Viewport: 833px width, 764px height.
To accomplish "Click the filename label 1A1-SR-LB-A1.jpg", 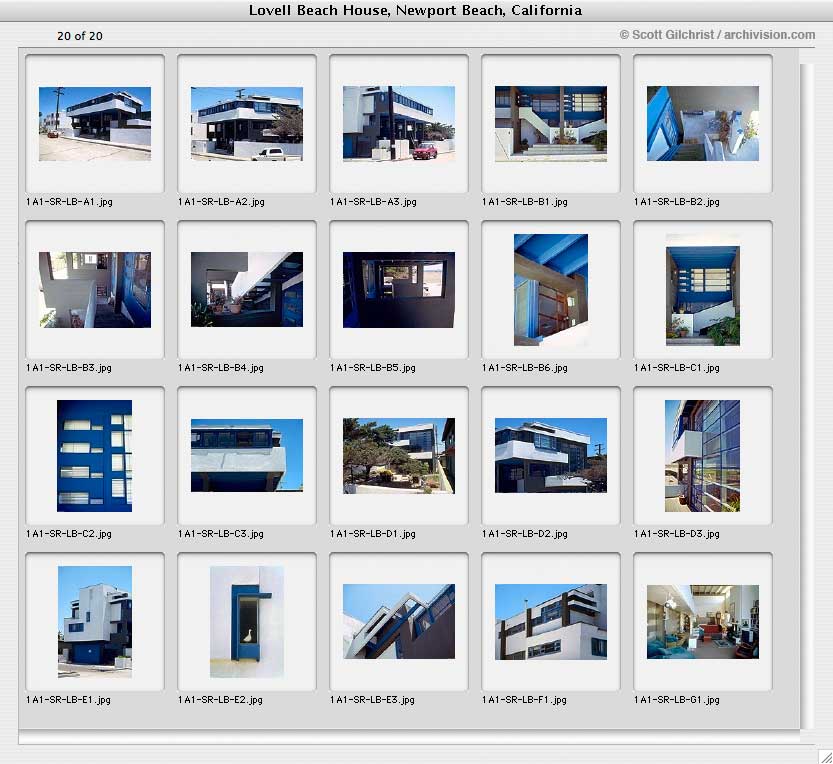I will point(69,202).
